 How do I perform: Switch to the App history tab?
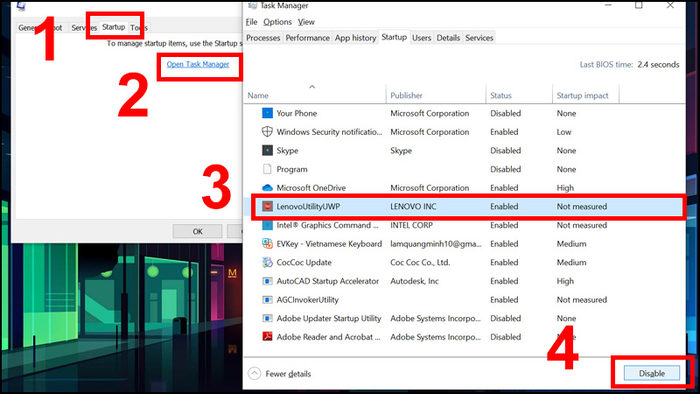click(x=355, y=38)
